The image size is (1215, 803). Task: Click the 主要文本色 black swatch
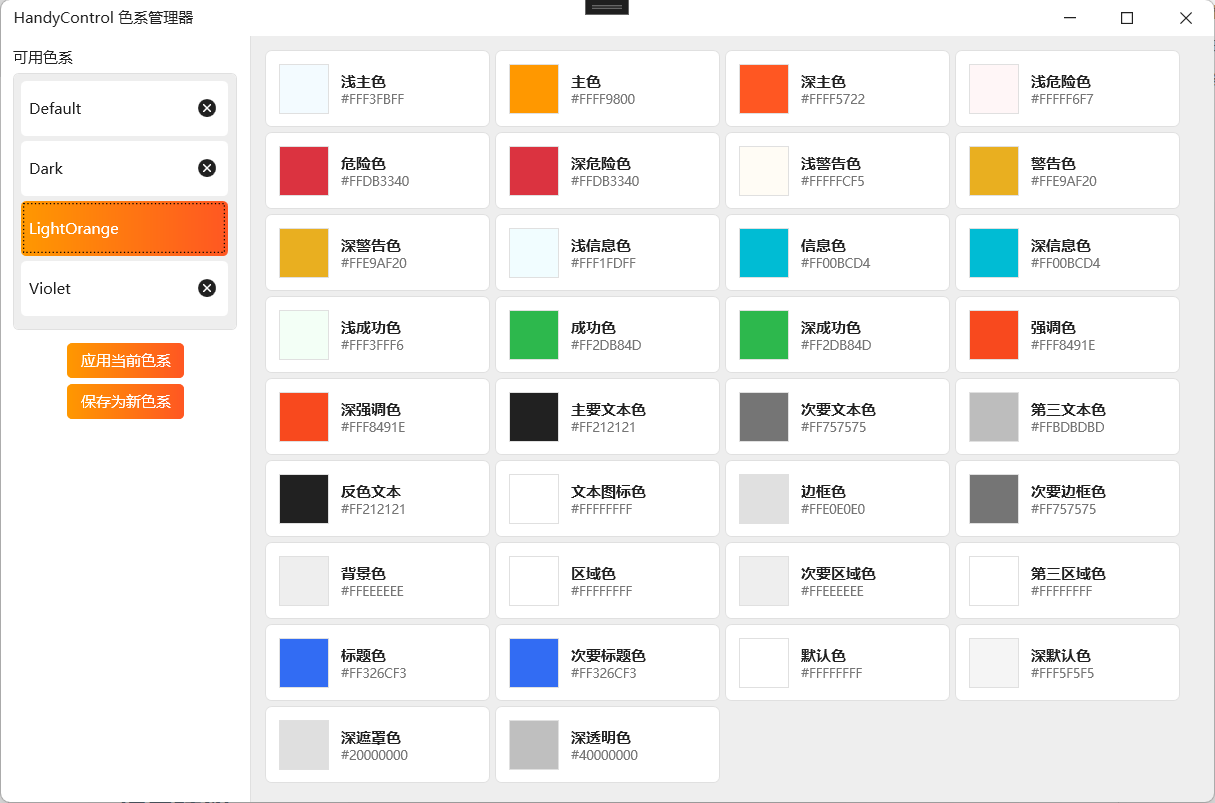click(x=533, y=416)
